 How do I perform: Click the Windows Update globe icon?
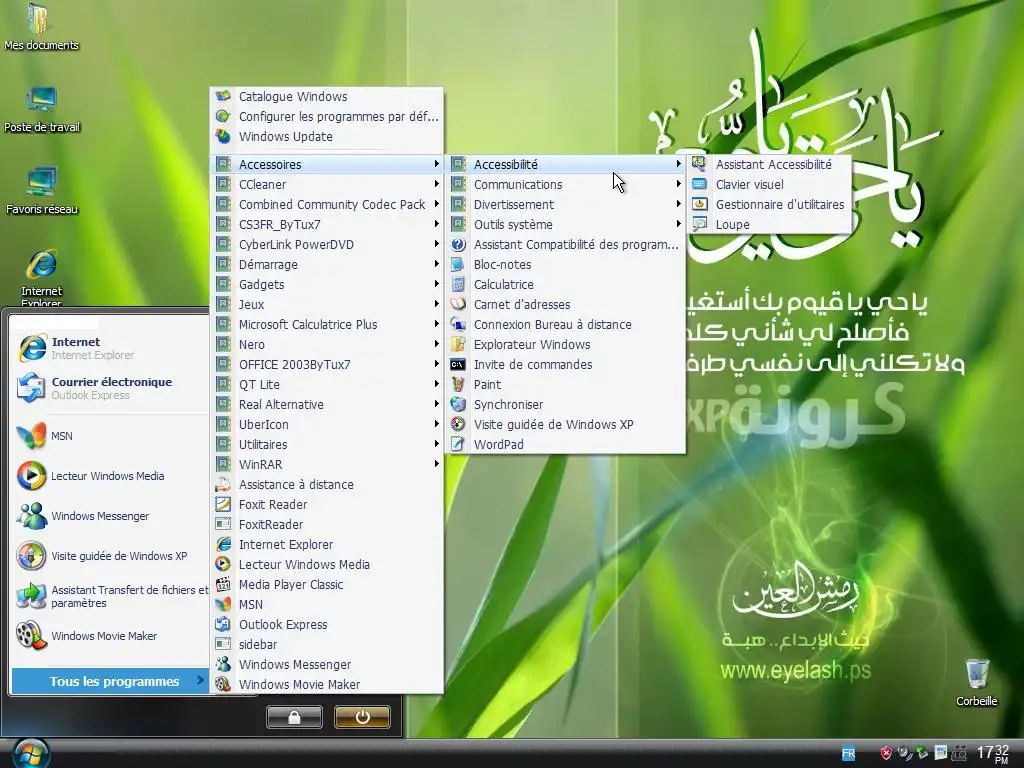point(223,136)
